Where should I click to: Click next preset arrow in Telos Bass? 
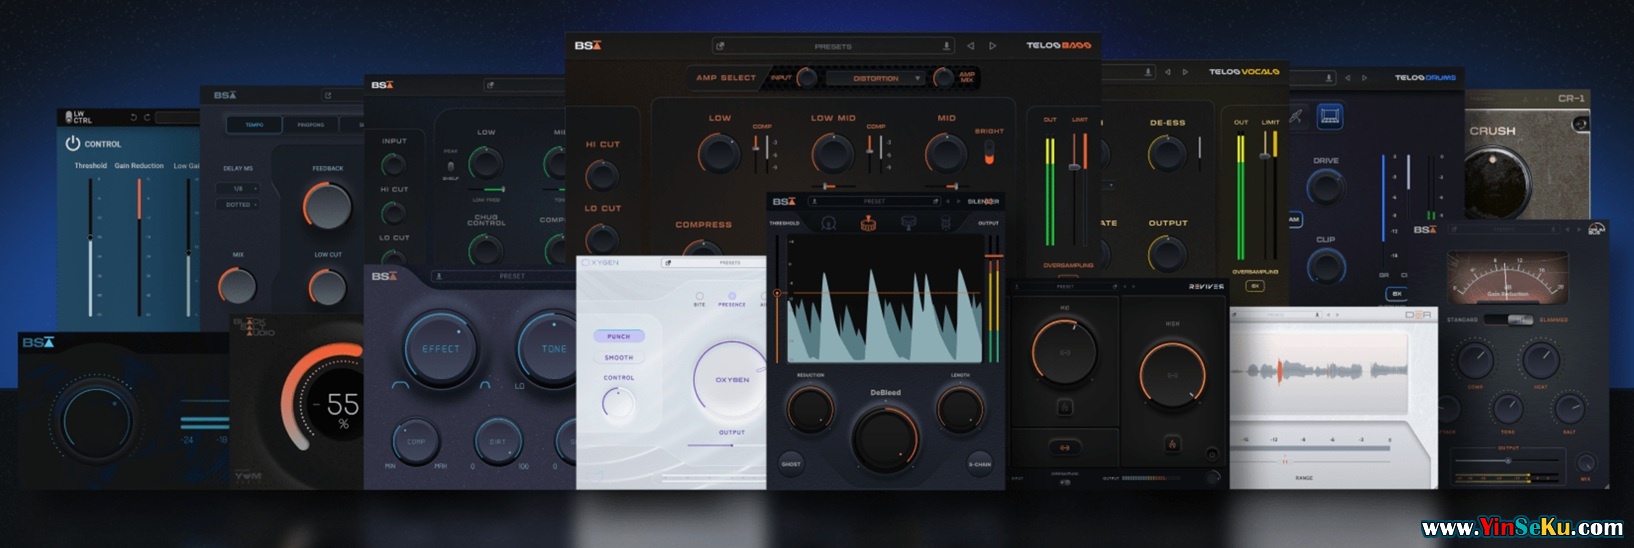pos(992,46)
